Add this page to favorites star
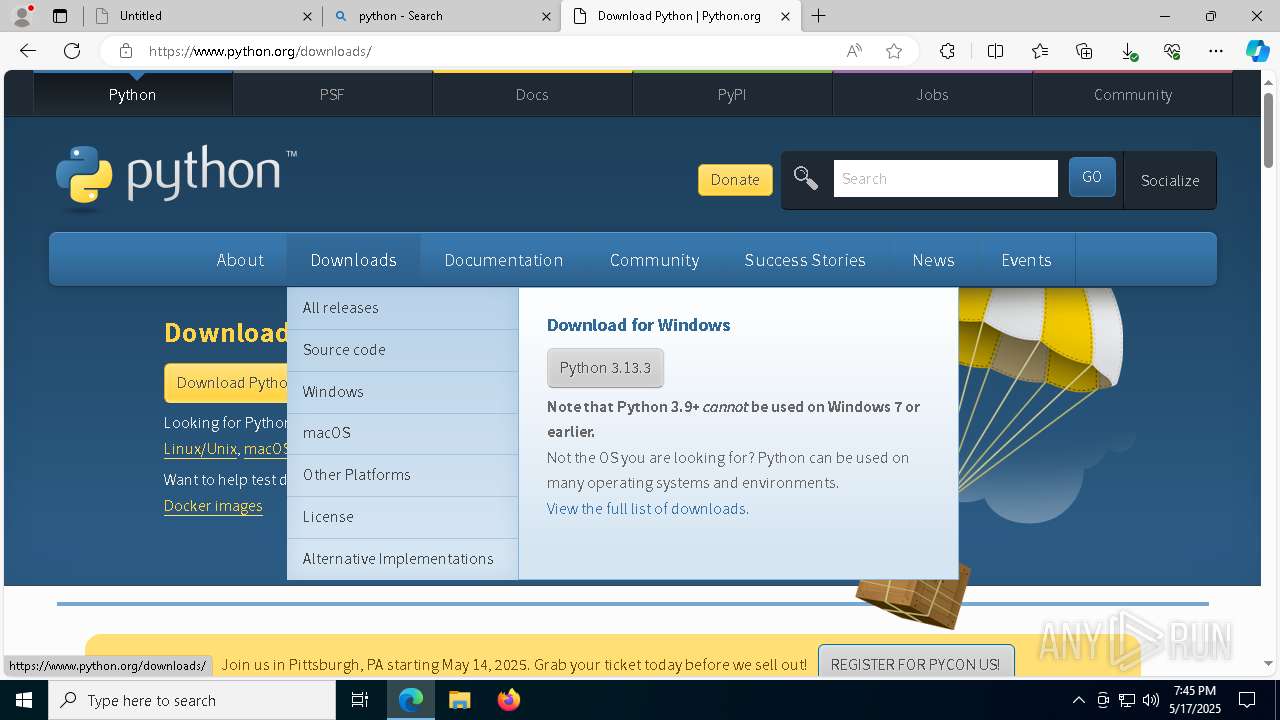Screen dimensions: 1280x720 (894, 51)
